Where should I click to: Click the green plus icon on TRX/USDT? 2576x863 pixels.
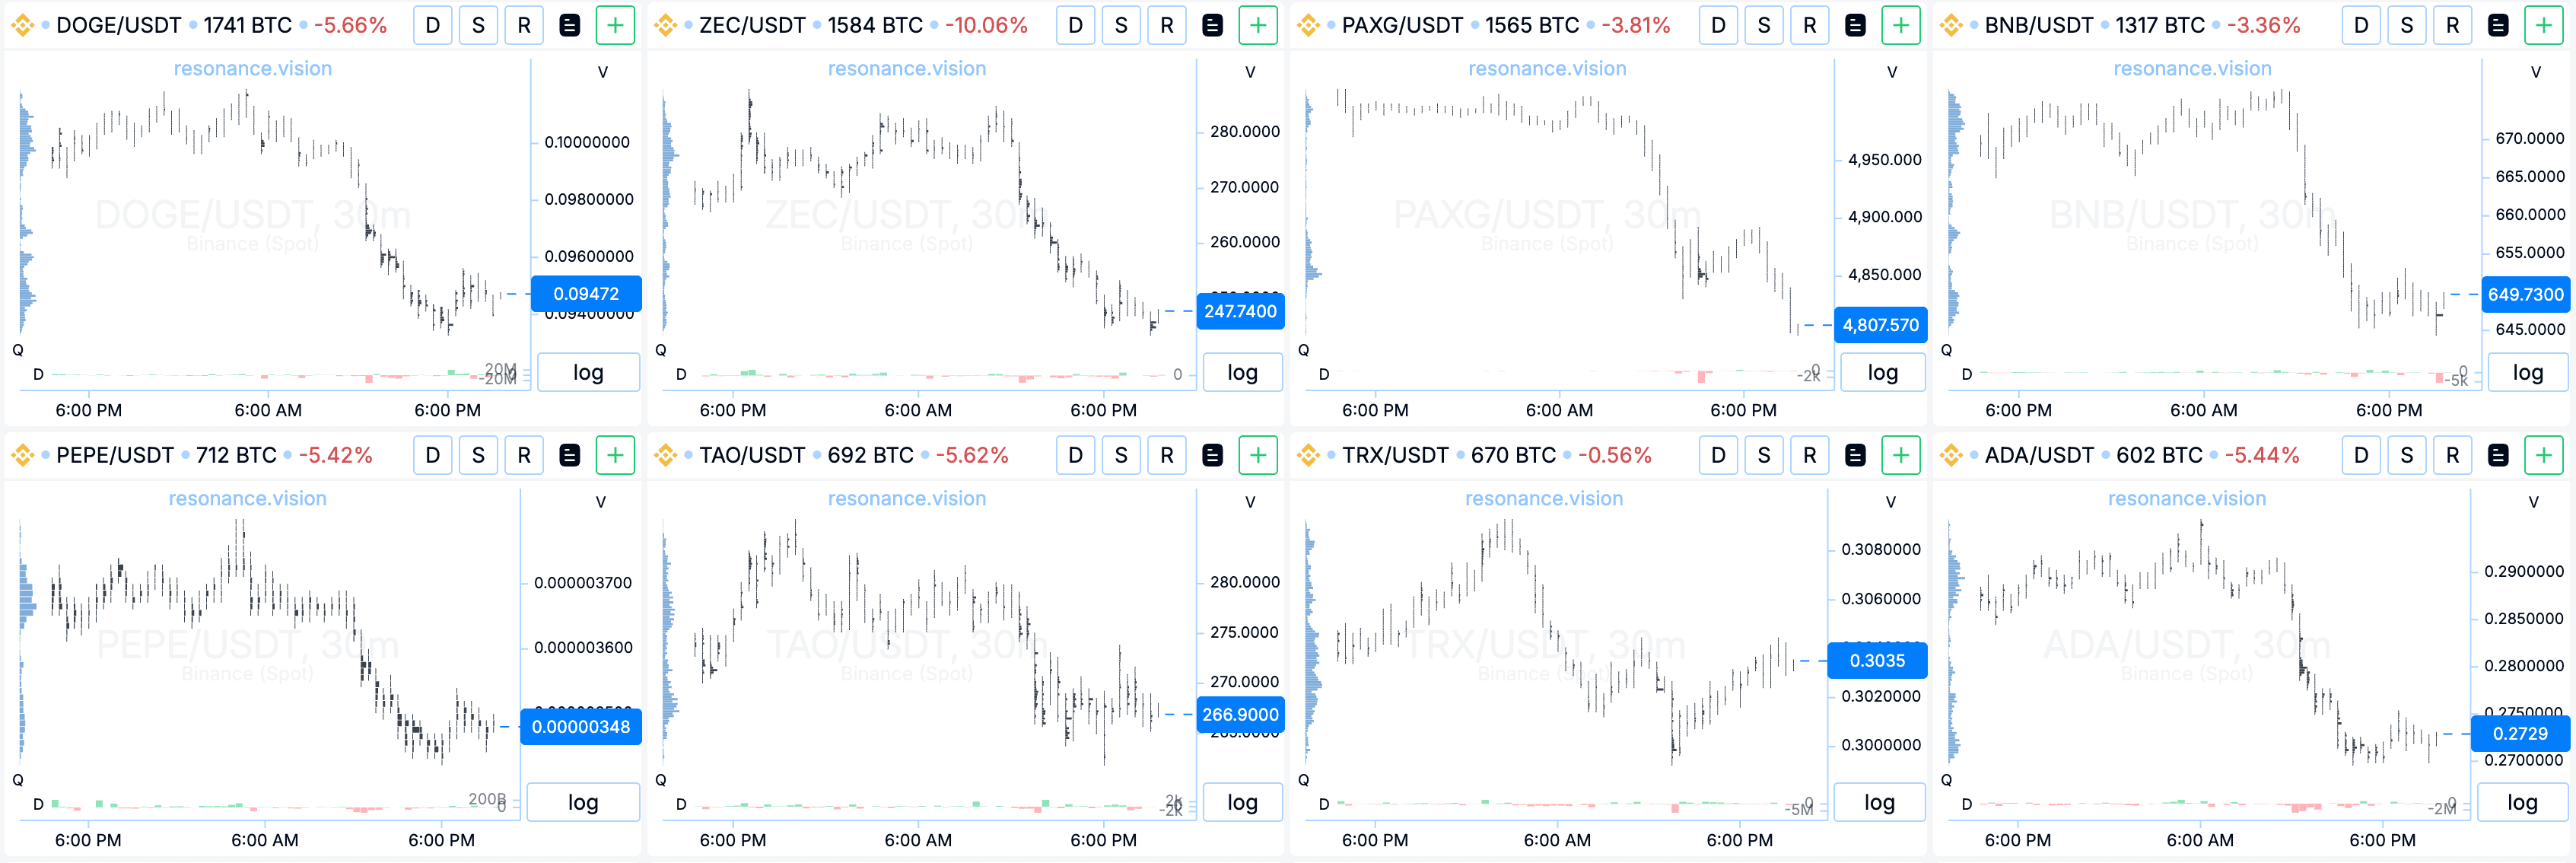pyautogui.click(x=1901, y=456)
